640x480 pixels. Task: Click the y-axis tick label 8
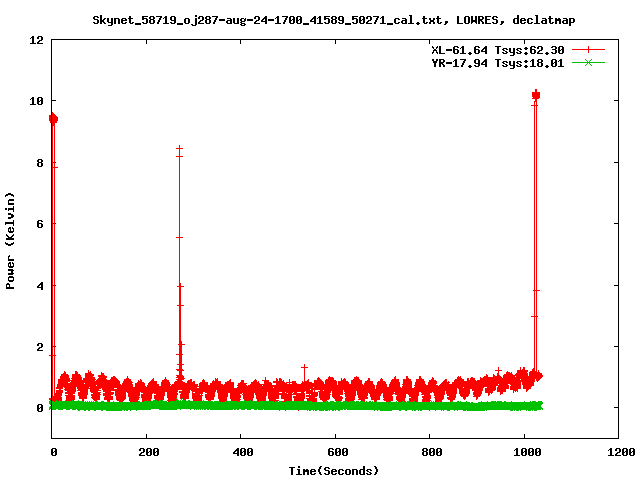tap(40, 163)
